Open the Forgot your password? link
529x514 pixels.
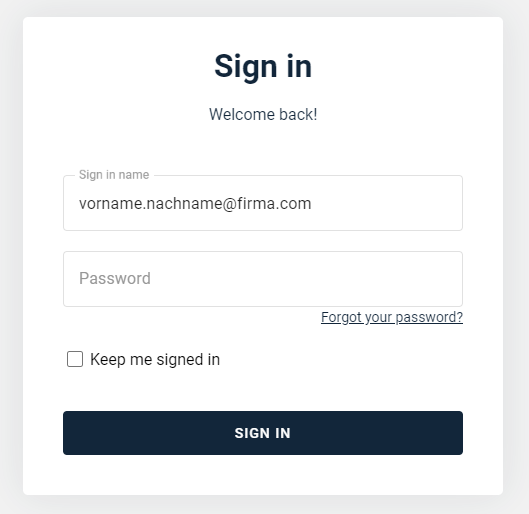point(392,317)
